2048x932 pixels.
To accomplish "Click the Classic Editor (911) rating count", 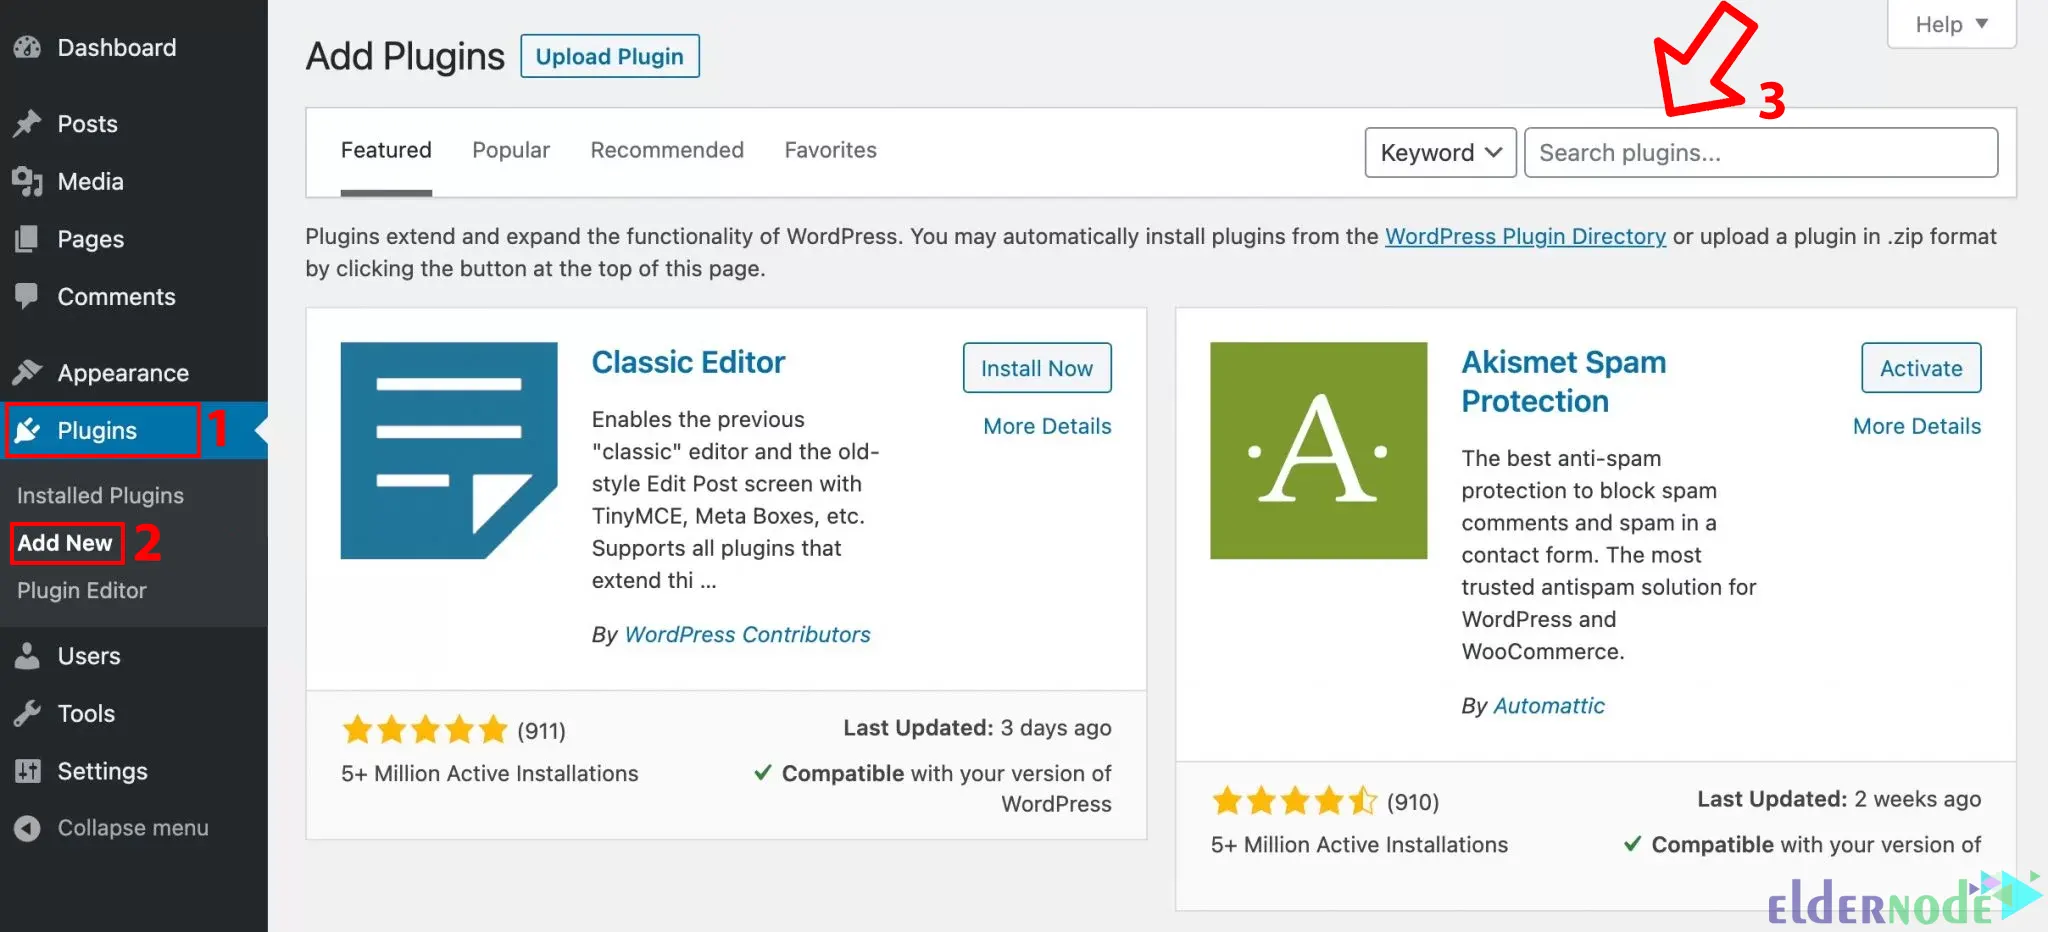I will click(x=541, y=731).
